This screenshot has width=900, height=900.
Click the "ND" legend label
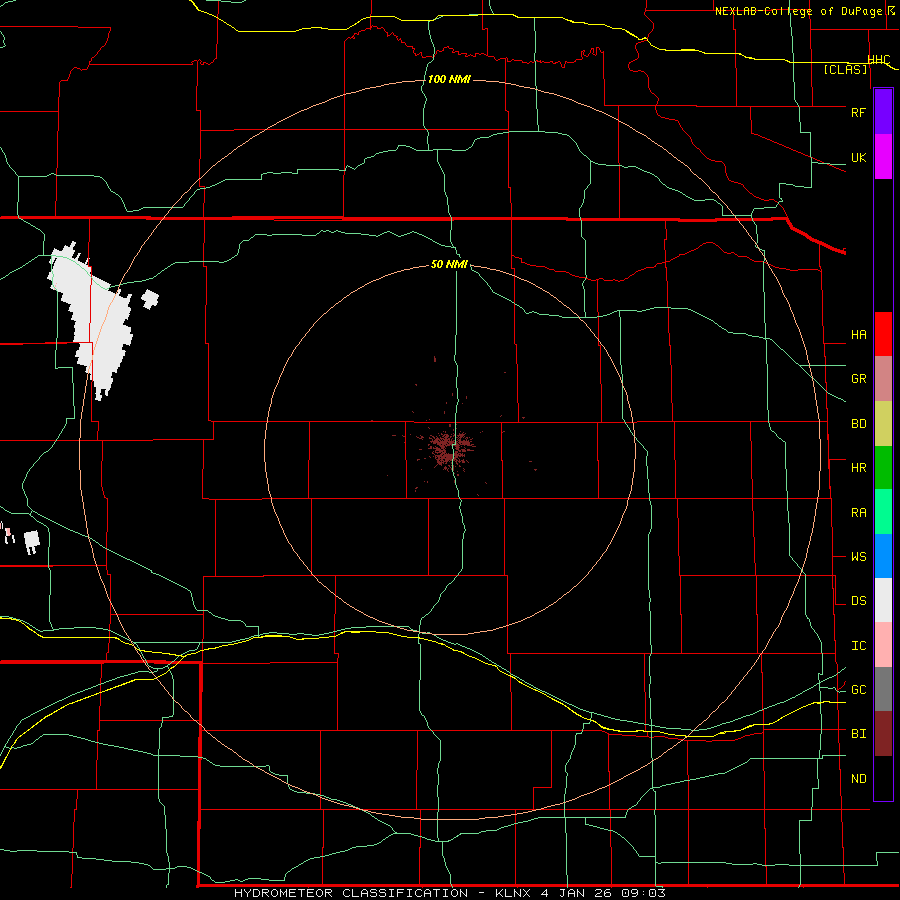858,779
